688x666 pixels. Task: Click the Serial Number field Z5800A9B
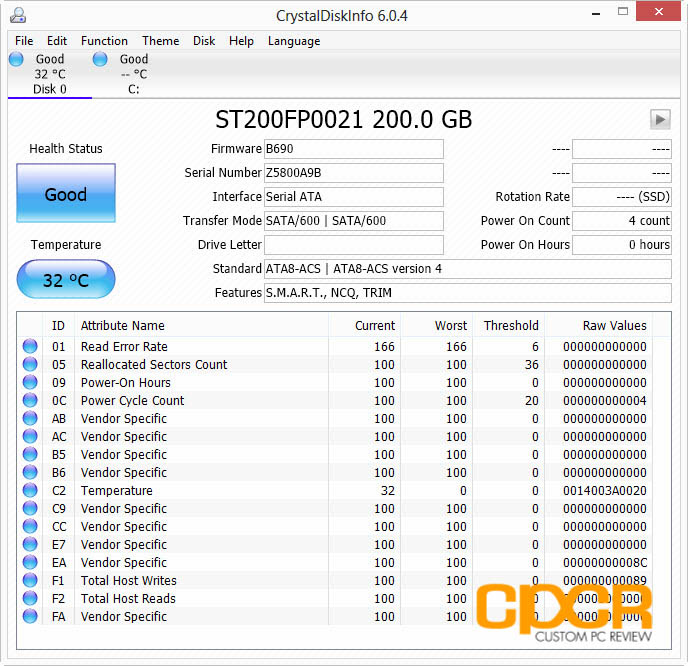[354, 173]
